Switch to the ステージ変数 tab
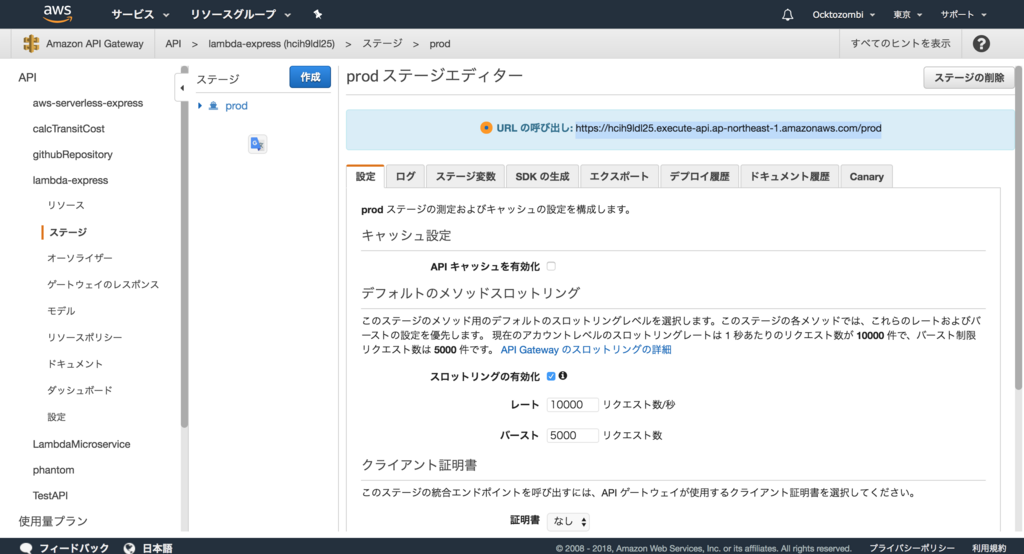The width and height of the screenshot is (1024, 554). [465, 176]
